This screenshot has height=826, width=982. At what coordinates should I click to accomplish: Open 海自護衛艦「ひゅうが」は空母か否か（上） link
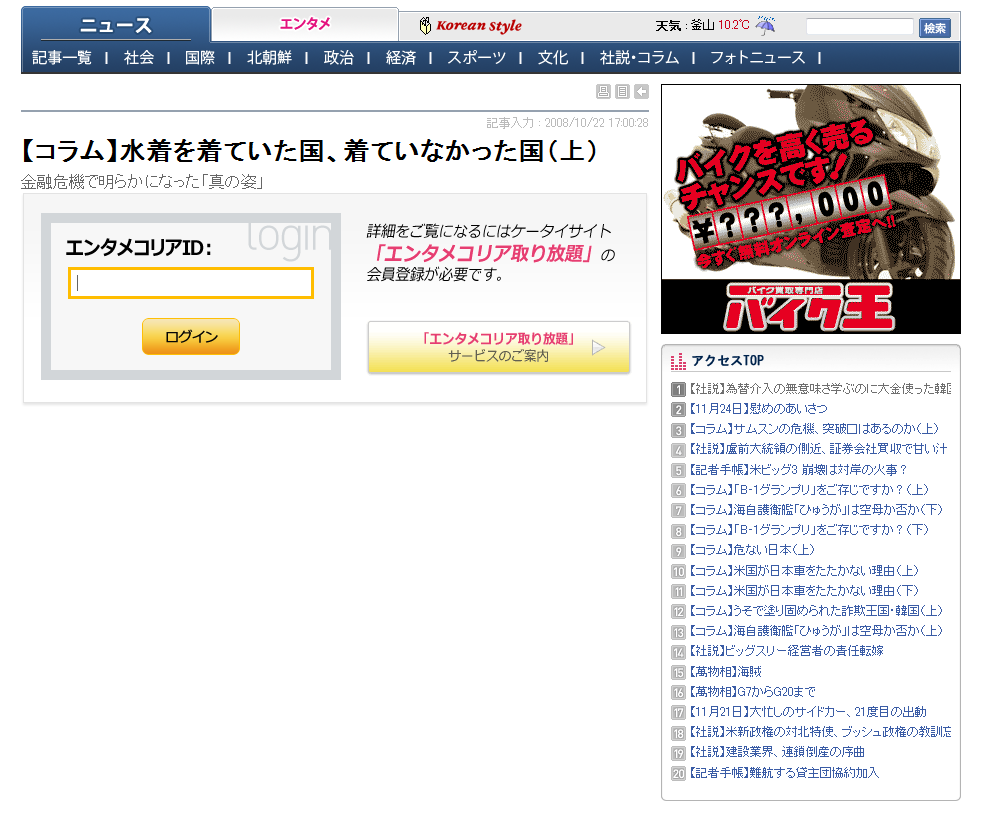tap(816, 631)
